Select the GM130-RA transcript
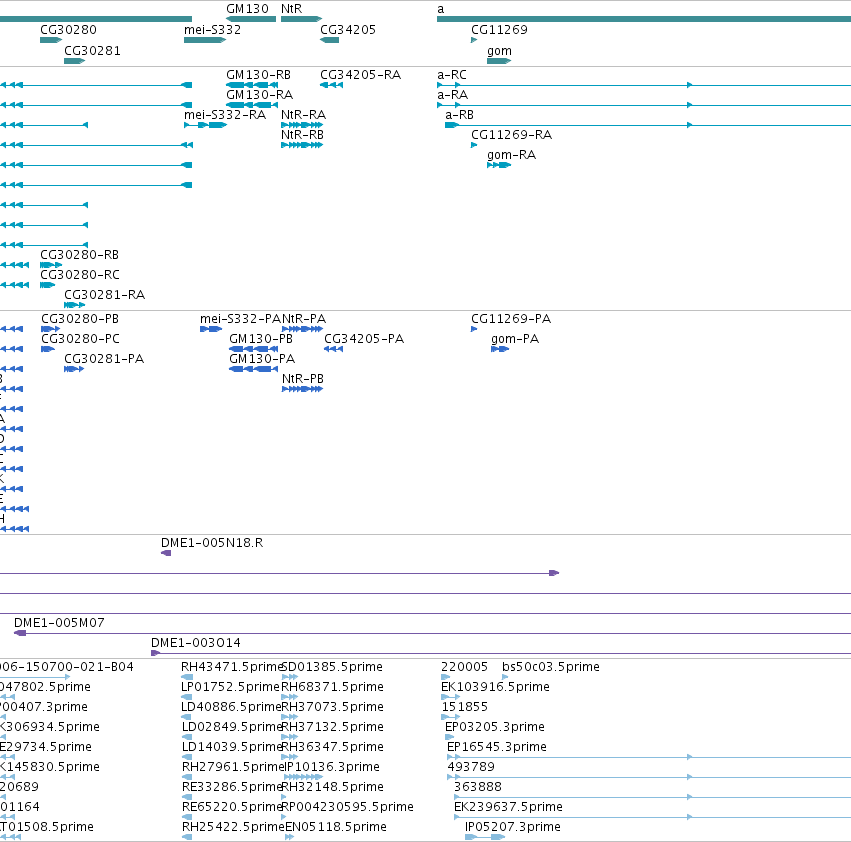This screenshot has width=851, height=842. coord(252,105)
